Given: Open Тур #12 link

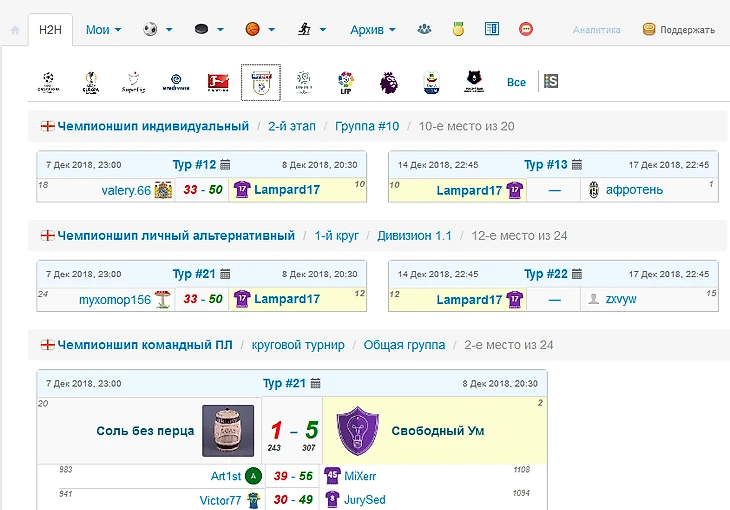Looking at the screenshot, I should [194, 164].
